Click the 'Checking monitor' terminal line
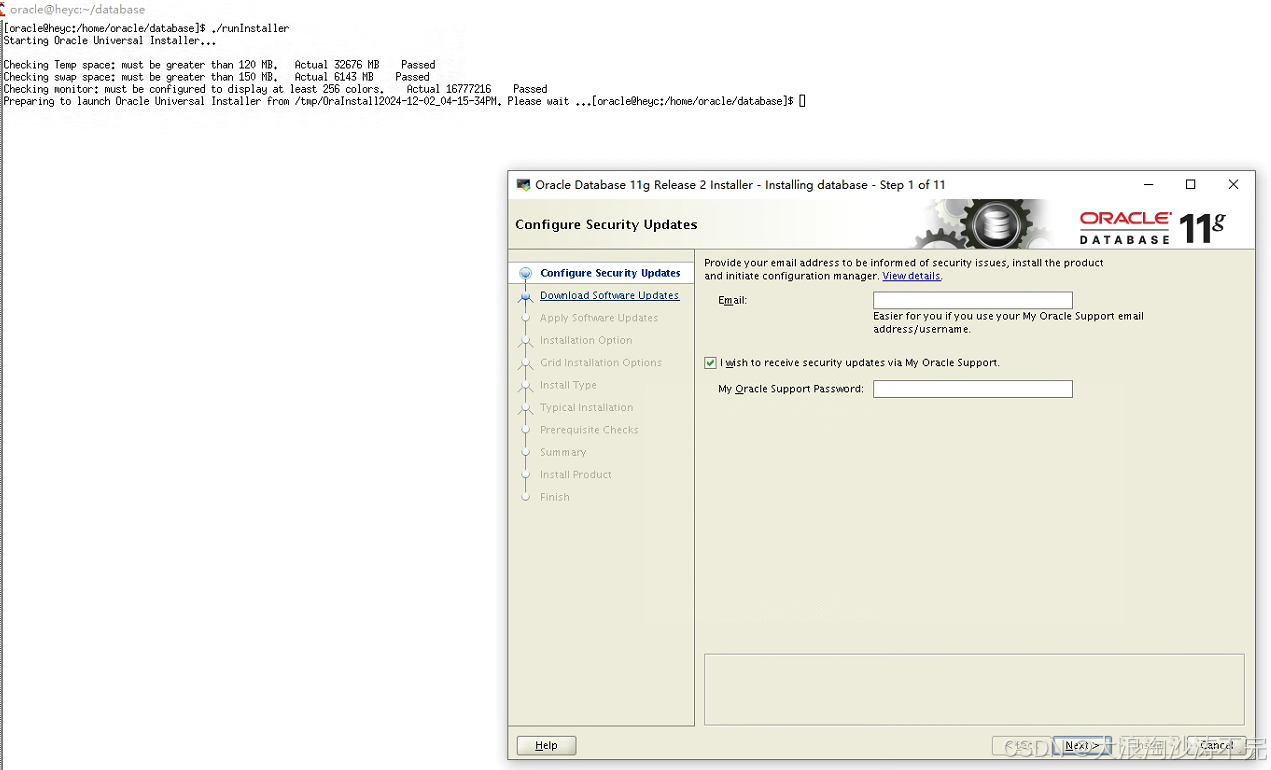 tap(275, 89)
